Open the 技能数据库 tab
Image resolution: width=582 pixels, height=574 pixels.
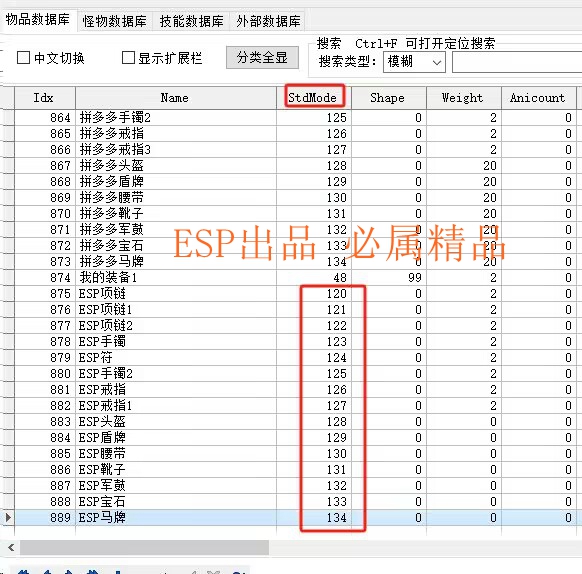coord(192,21)
